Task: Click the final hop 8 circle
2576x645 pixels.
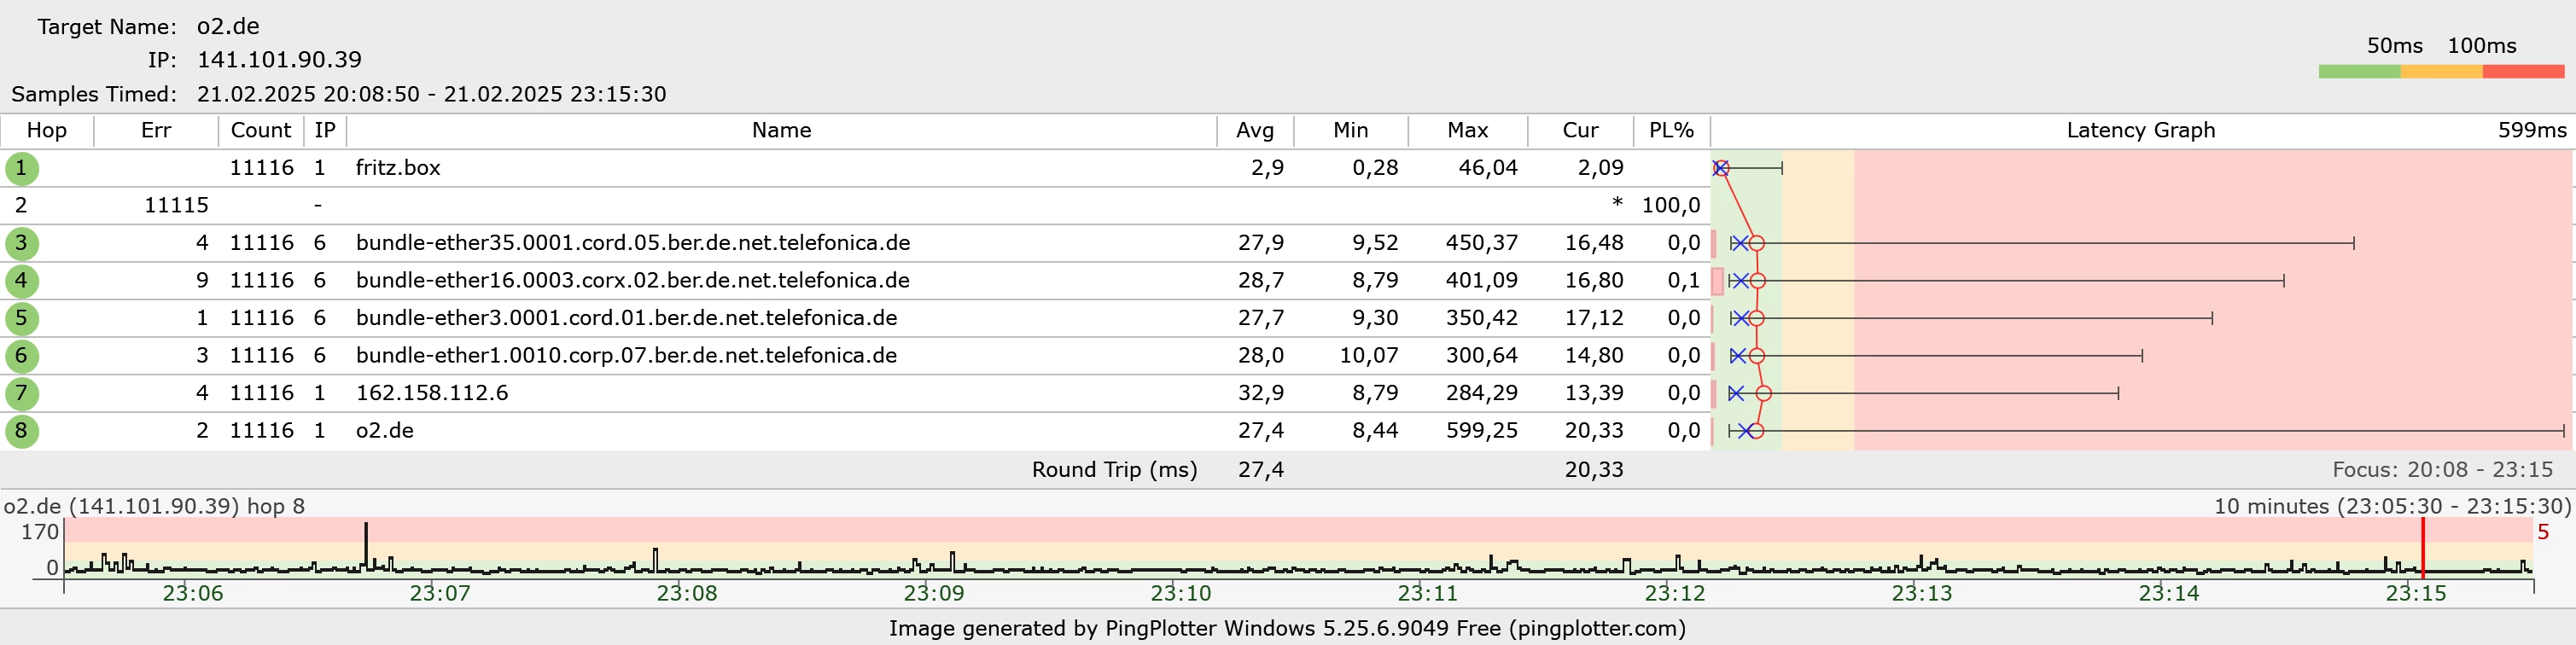Action: [21, 431]
